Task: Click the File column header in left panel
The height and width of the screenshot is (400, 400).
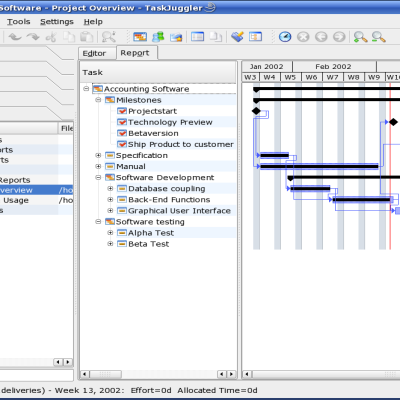Action: pos(66,128)
